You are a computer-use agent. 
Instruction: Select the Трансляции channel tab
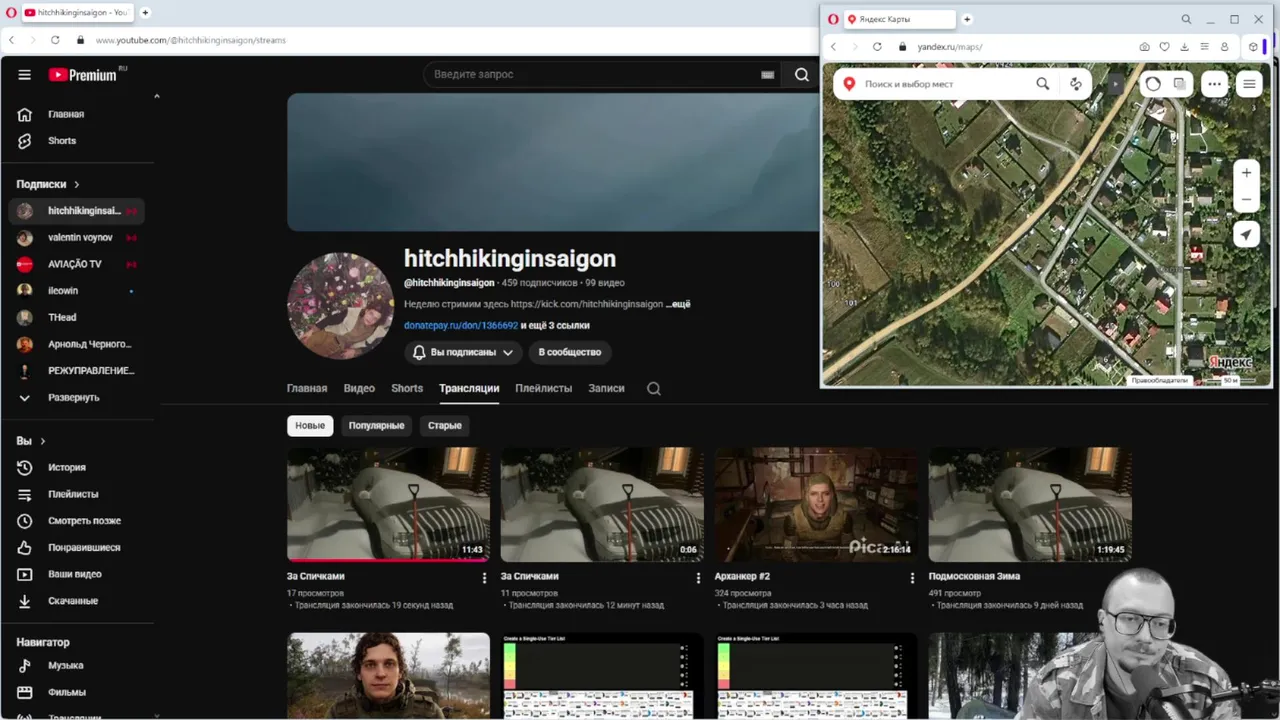[x=469, y=388]
